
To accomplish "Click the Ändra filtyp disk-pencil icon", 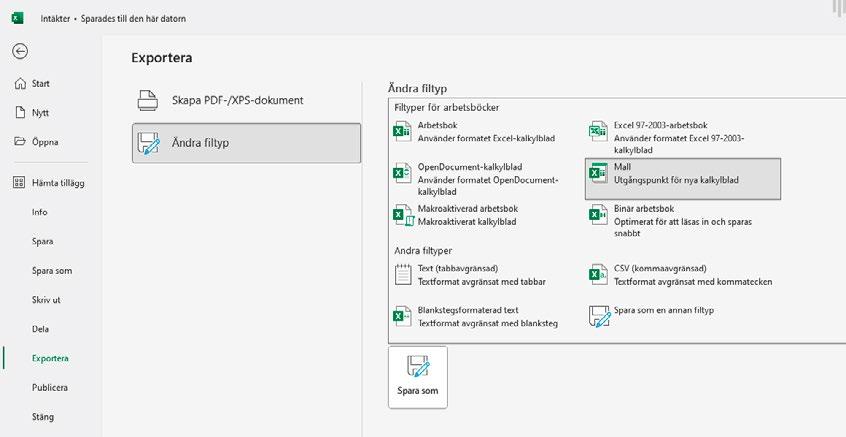I will point(148,144).
